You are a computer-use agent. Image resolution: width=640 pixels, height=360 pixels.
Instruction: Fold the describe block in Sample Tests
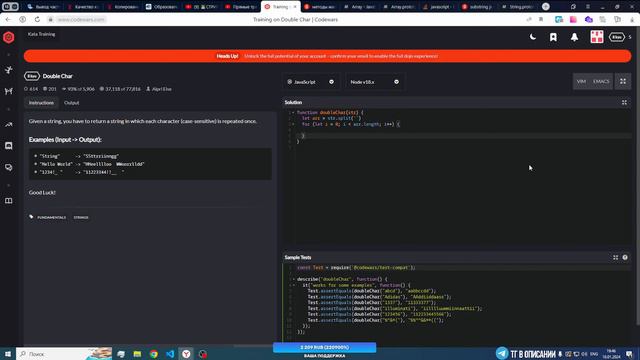point(293,279)
